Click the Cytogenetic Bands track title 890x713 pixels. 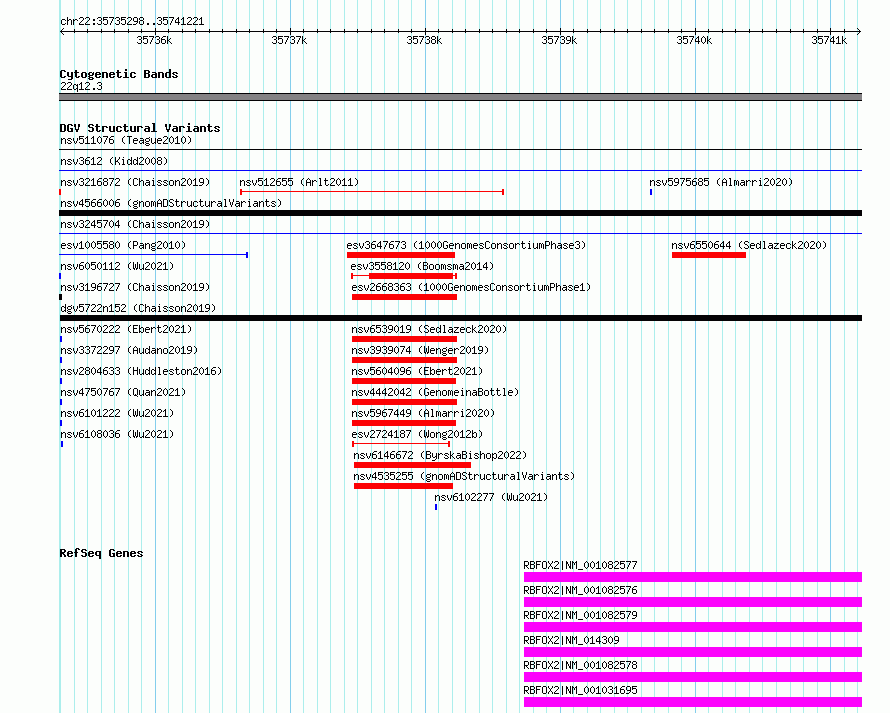point(119,74)
